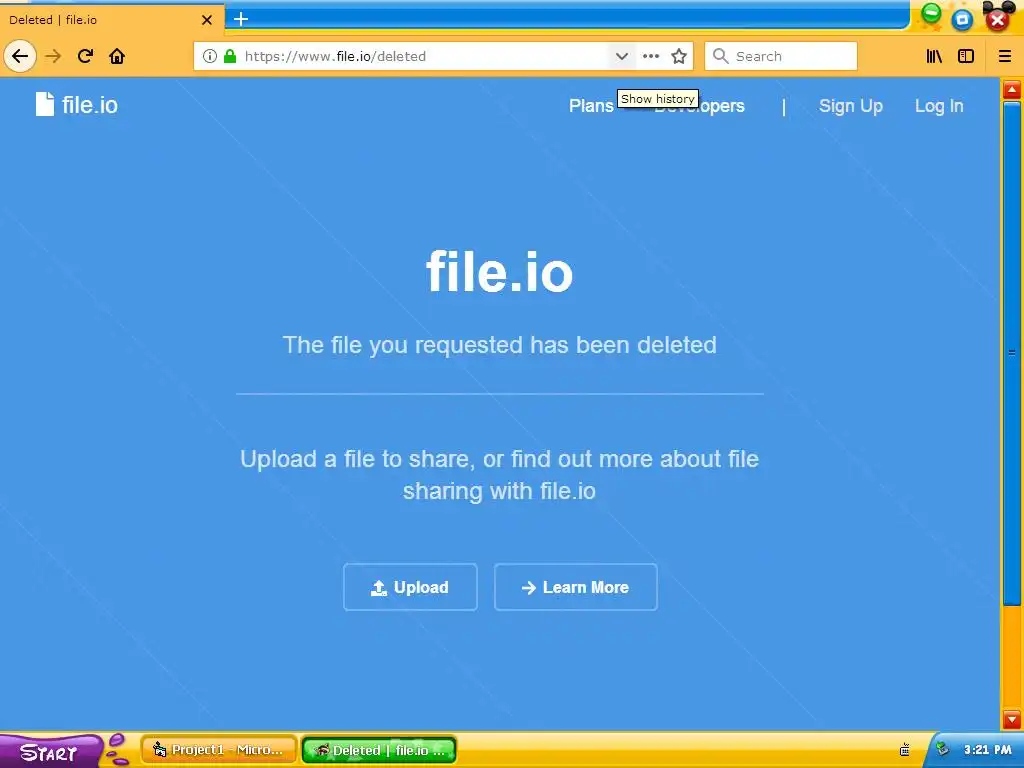The width and height of the screenshot is (1024, 768).
Task: Toggle the sidebar view icon
Action: pos(966,56)
